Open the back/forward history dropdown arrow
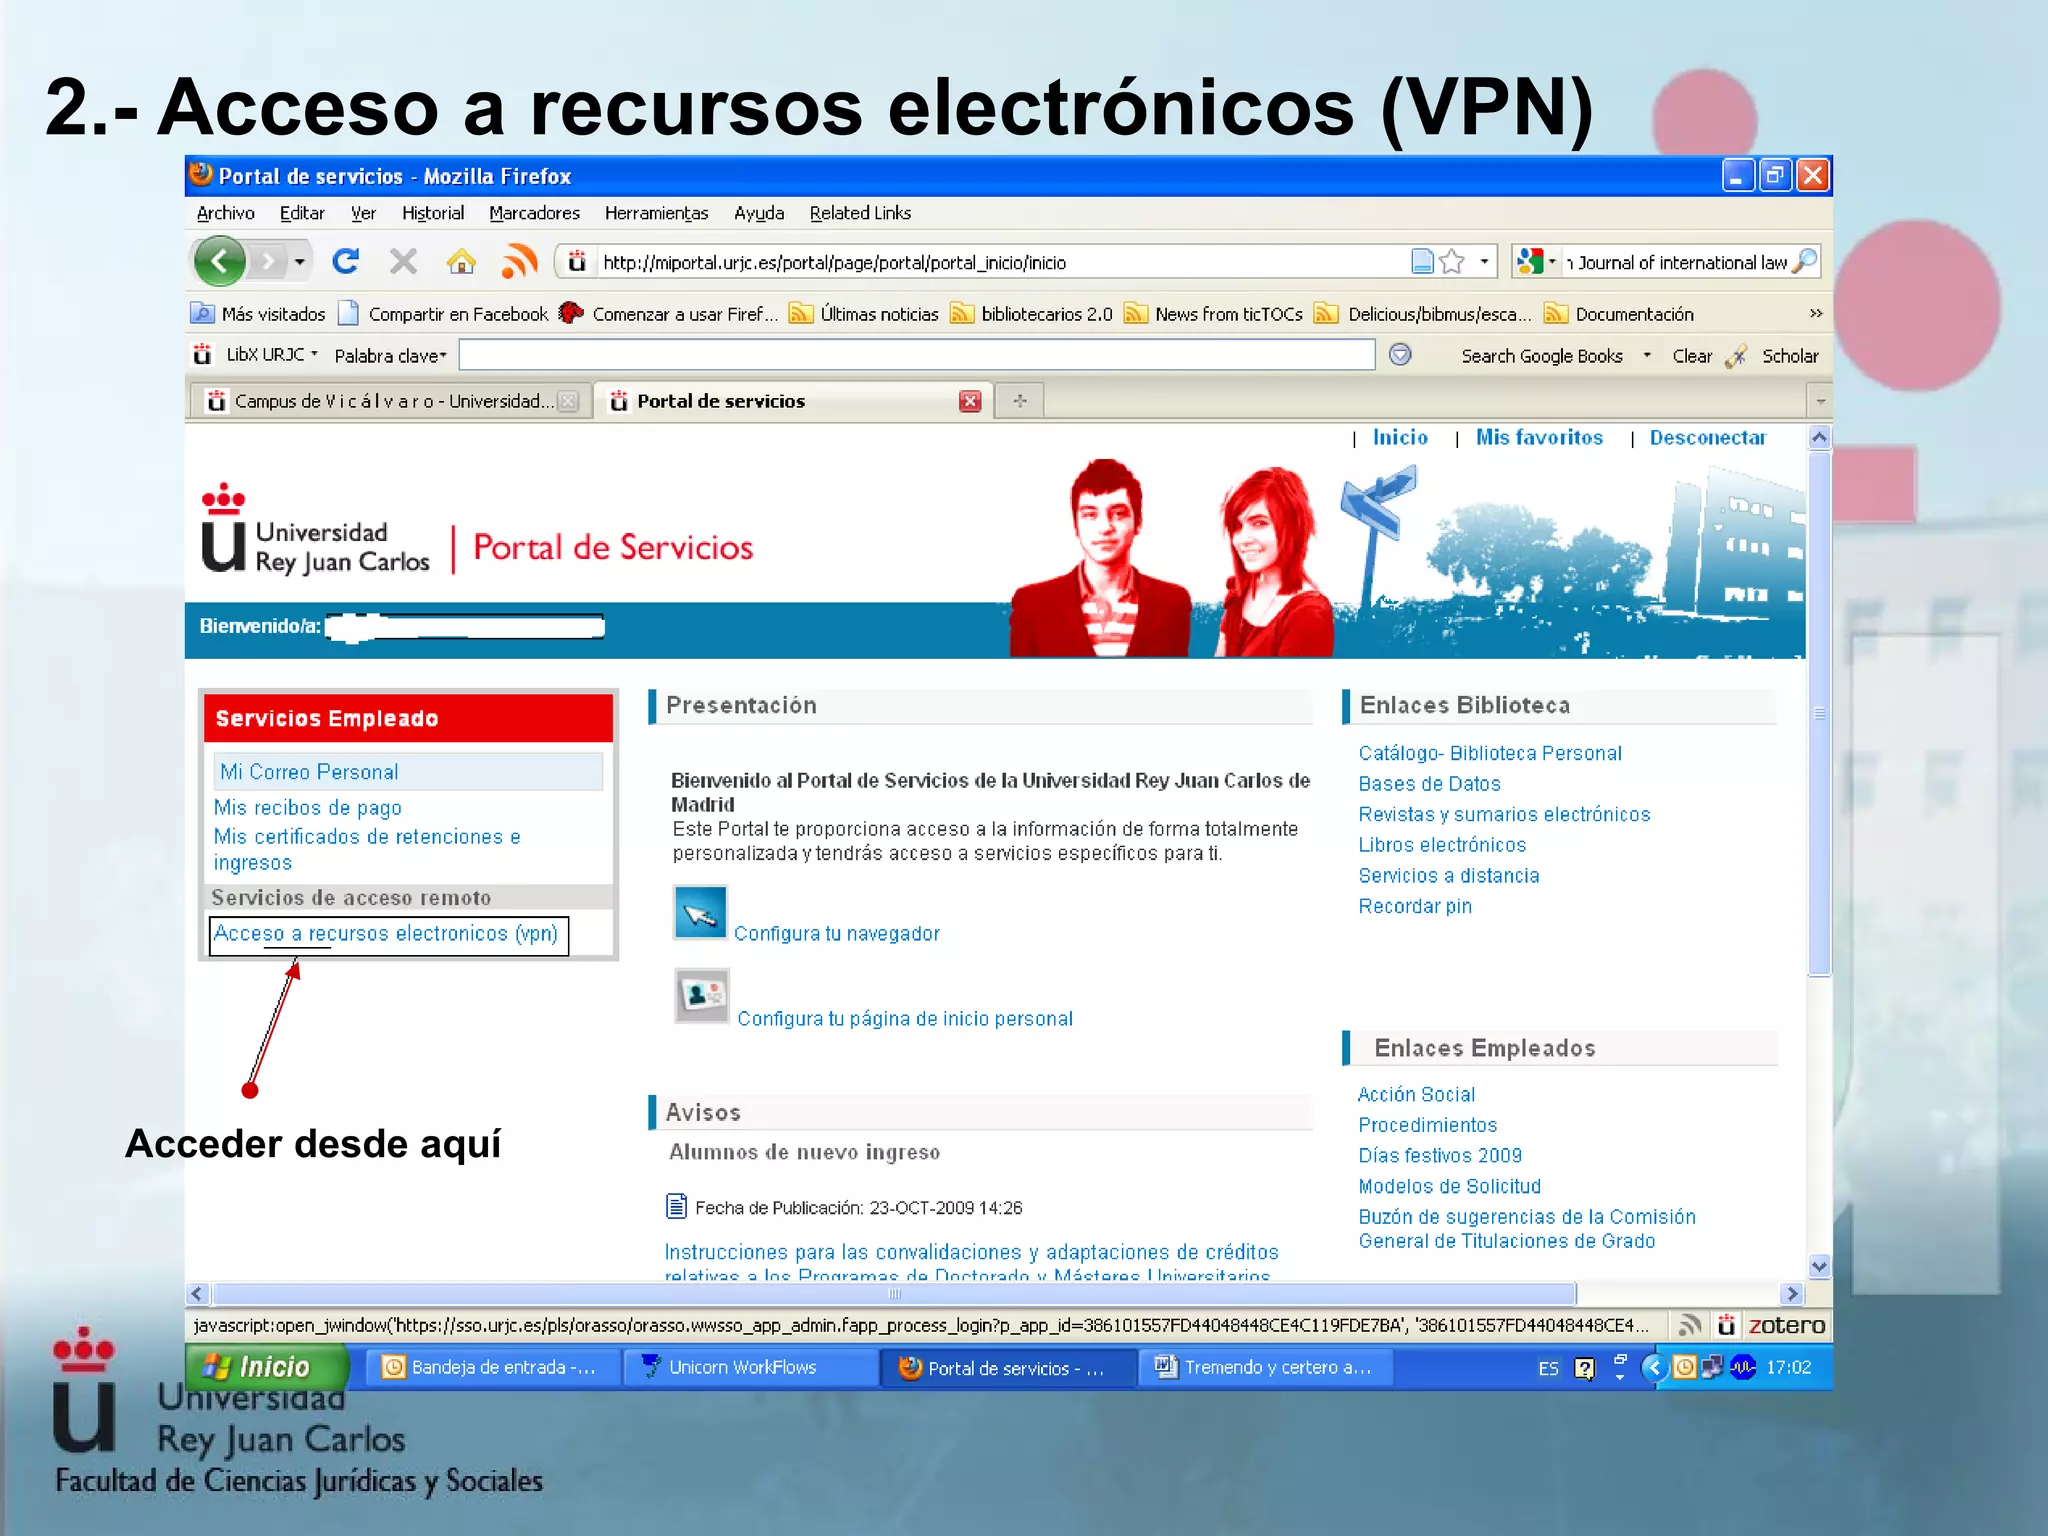2048x1536 pixels. tap(299, 262)
